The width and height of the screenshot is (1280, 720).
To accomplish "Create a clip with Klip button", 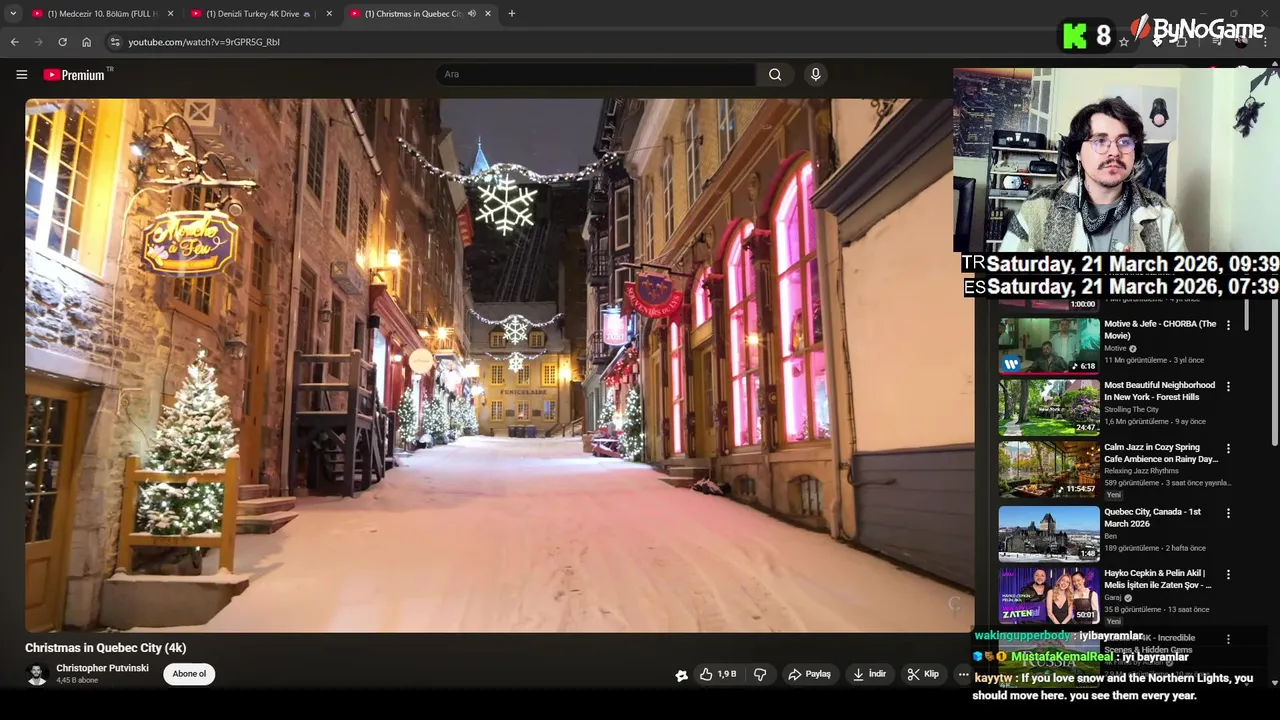I will click(x=923, y=674).
